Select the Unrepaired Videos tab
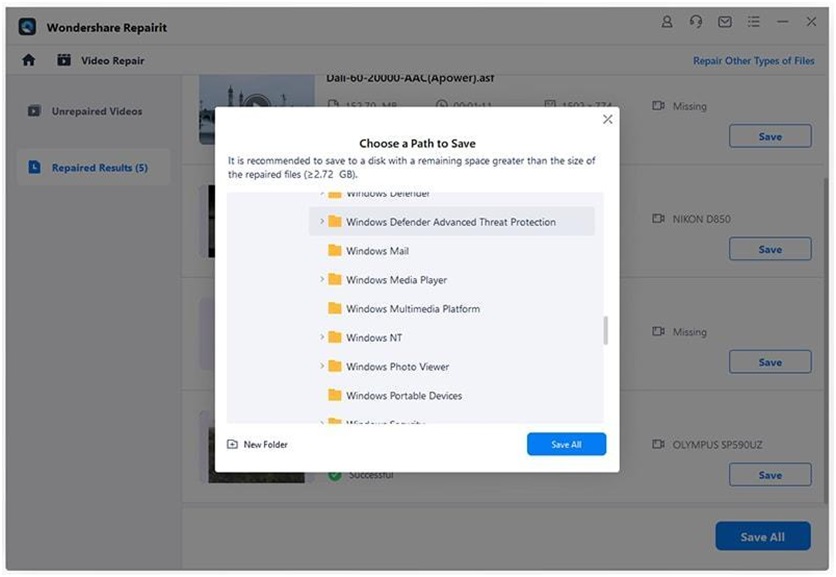 point(93,111)
